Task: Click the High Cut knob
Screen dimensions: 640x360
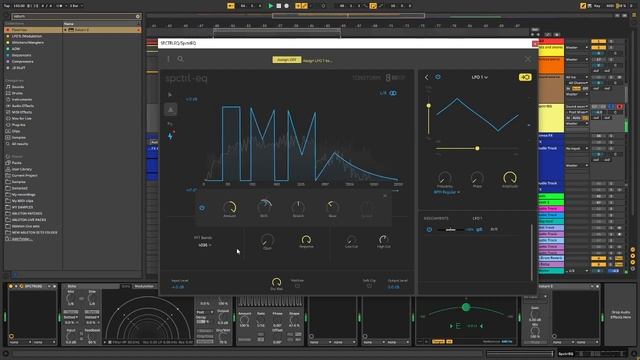Action: tap(384, 239)
